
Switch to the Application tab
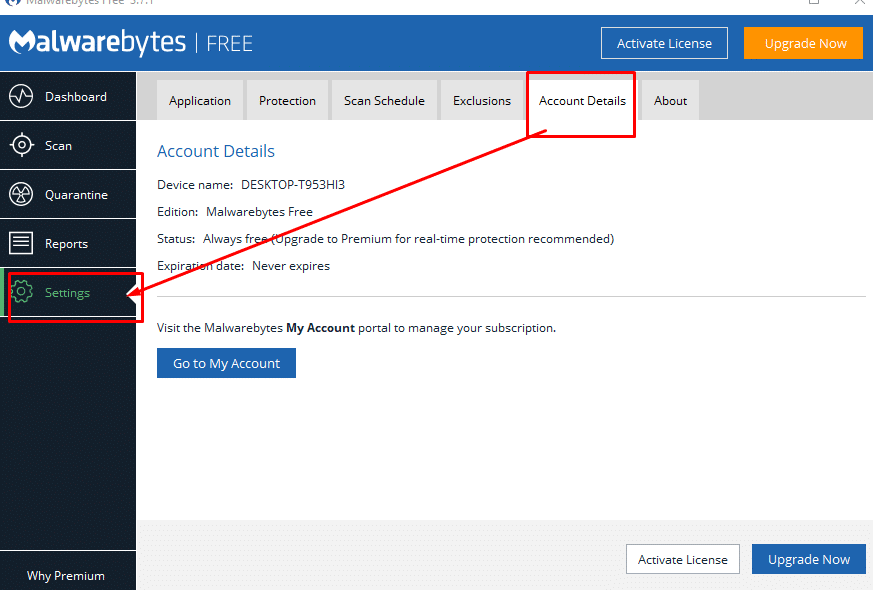click(200, 100)
